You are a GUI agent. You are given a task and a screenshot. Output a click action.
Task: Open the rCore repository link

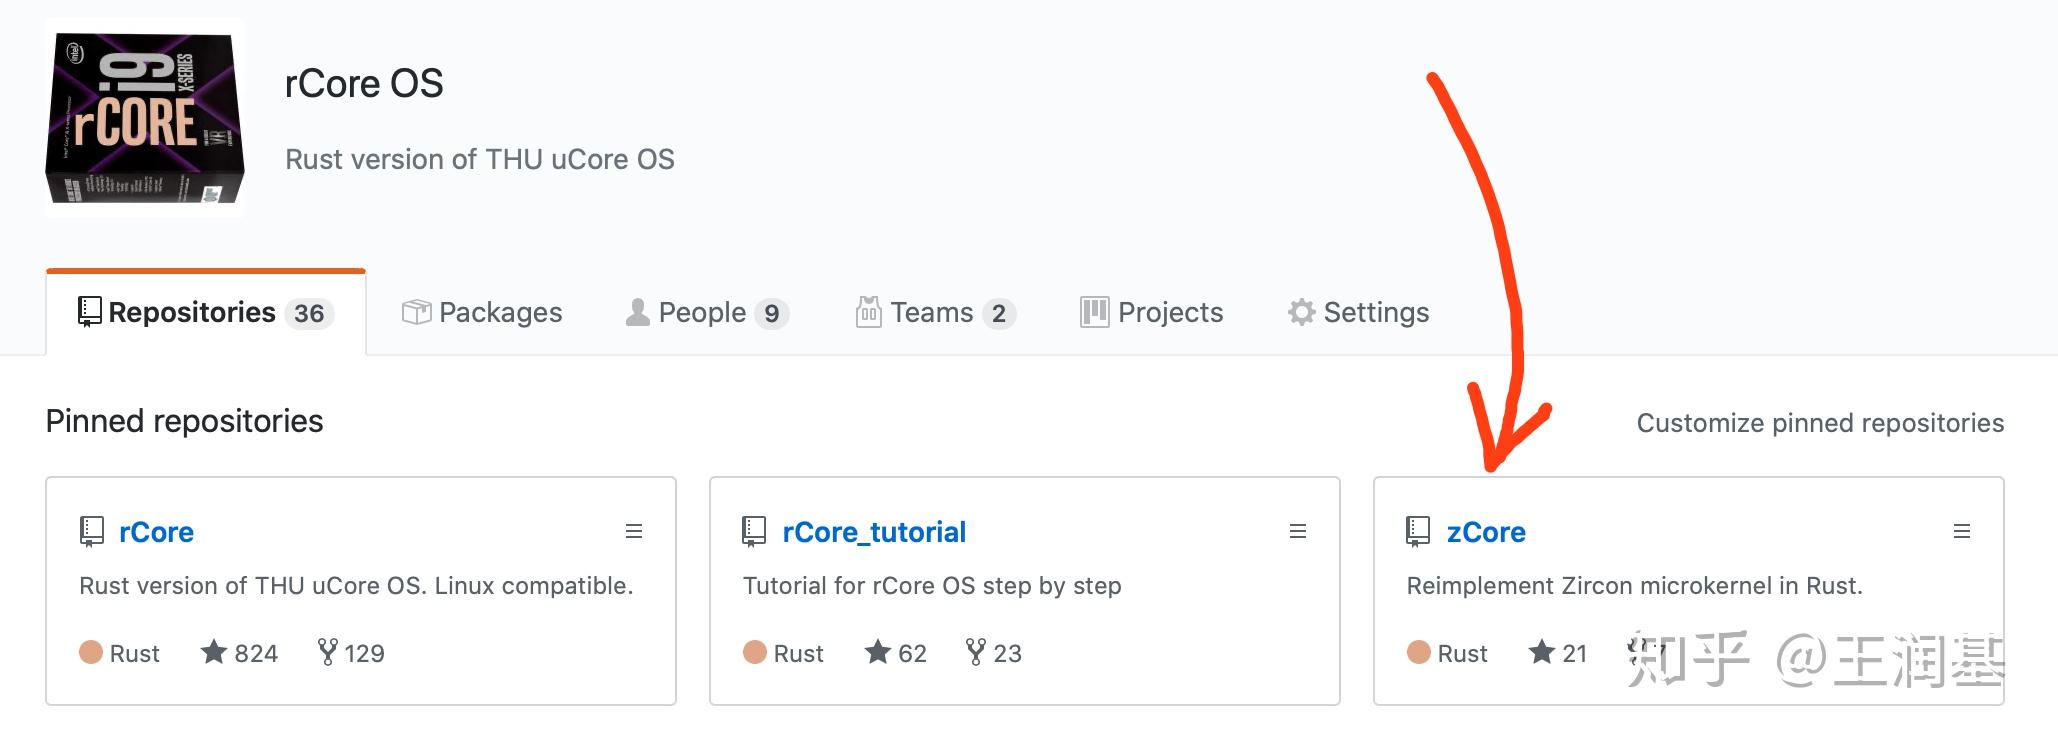coord(156,532)
